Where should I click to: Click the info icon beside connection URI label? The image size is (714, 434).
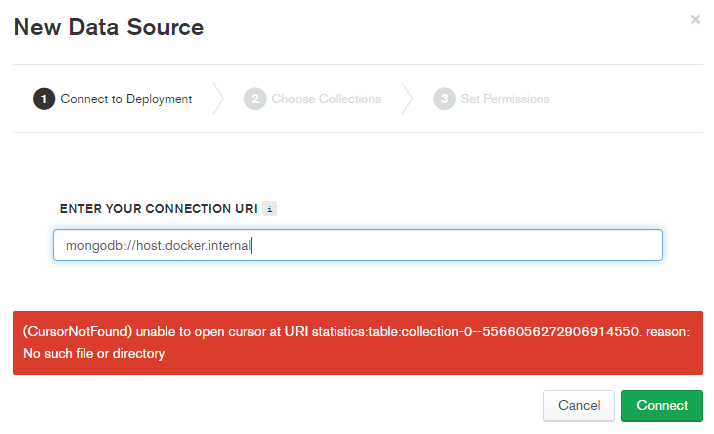270,209
